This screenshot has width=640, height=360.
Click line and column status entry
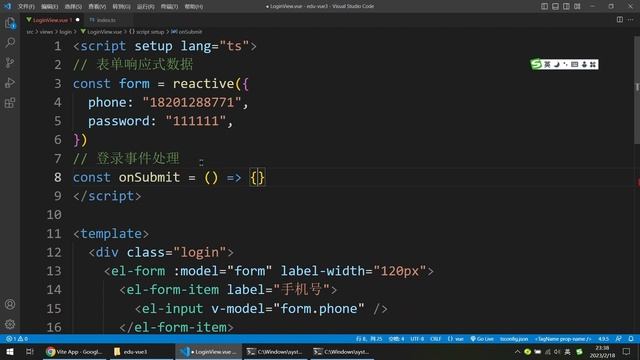[369, 339]
